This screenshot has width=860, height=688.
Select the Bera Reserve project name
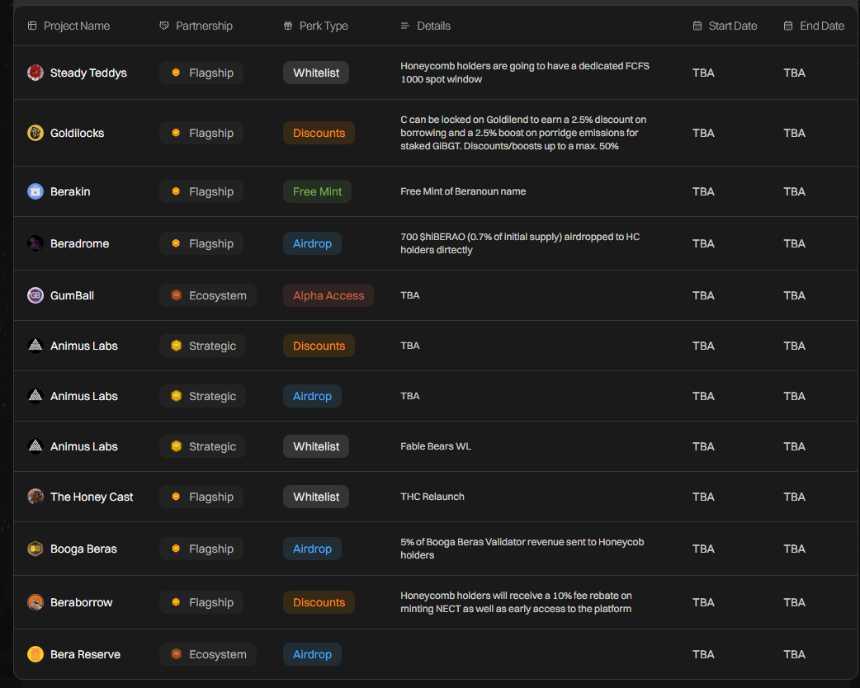[x=85, y=655]
